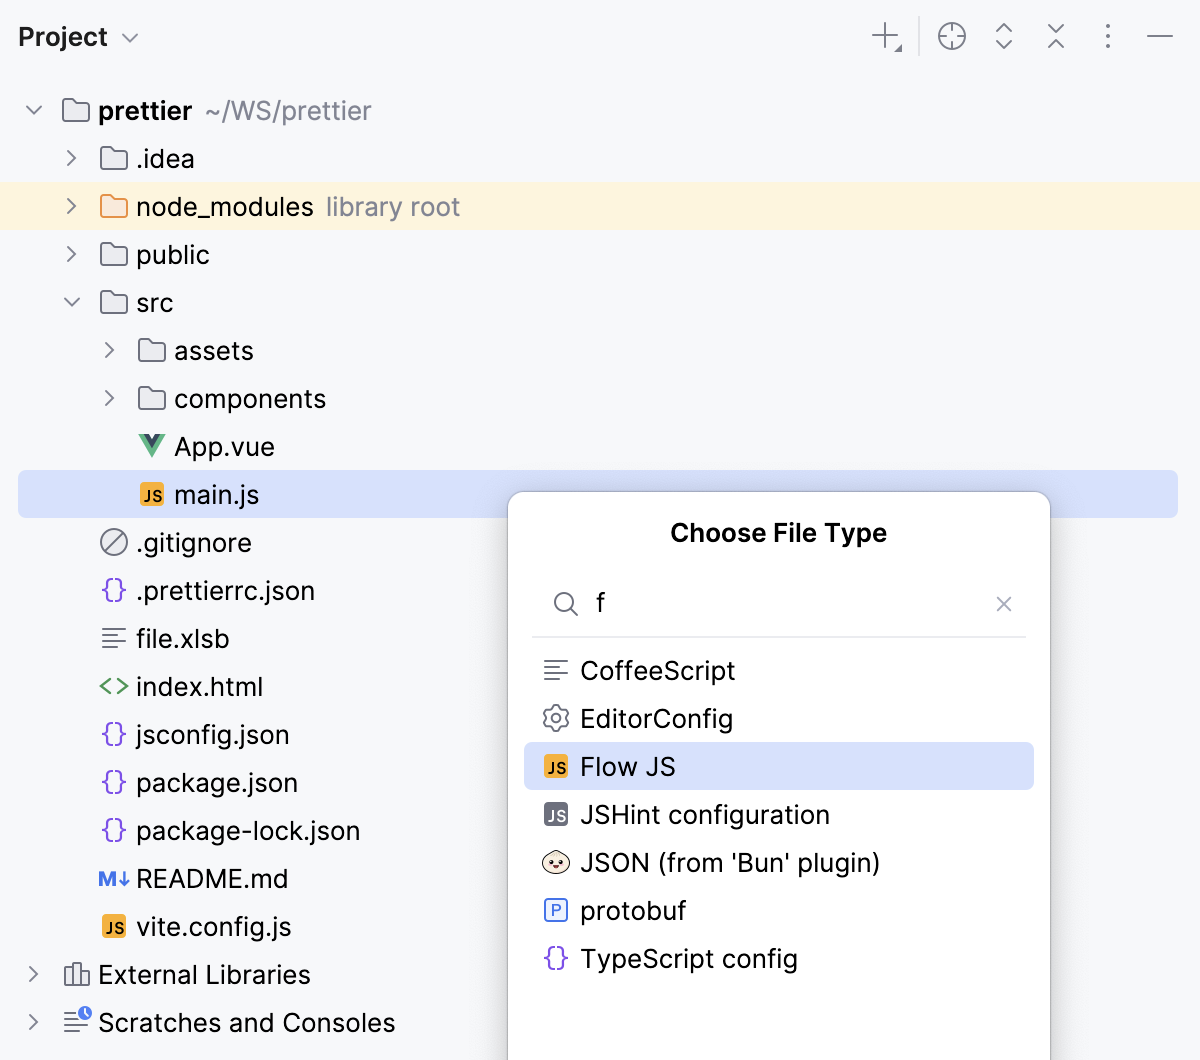Open the More options kebab menu

[x=1108, y=36]
